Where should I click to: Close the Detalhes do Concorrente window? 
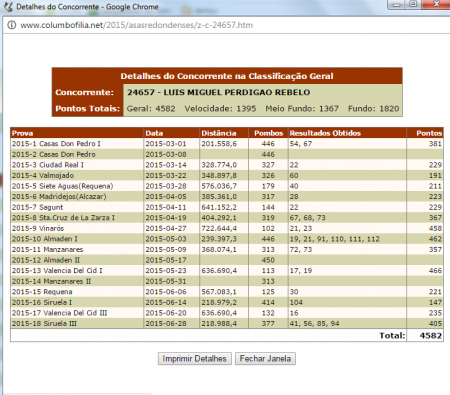pyautogui.click(x=436, y=5)
